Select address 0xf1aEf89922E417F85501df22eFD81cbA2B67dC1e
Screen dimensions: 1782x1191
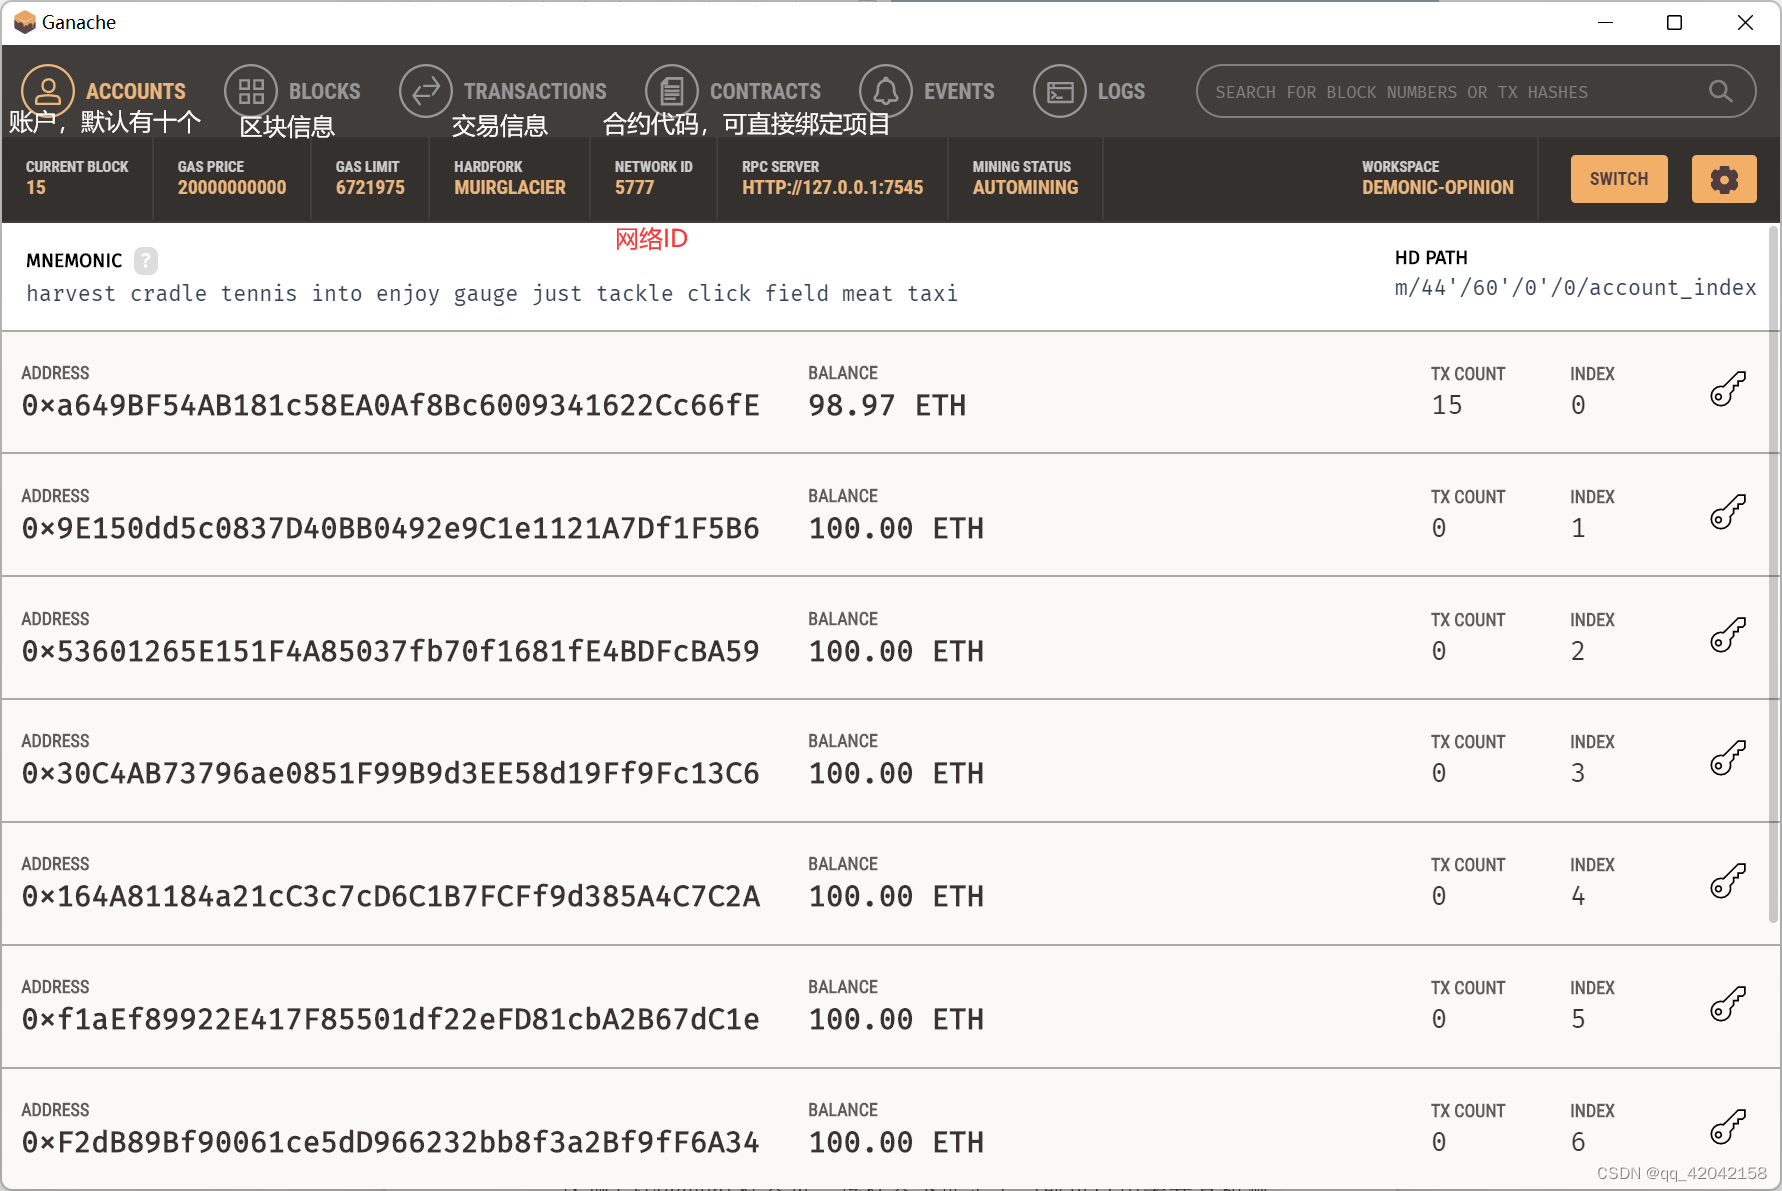coord(391,1019)
